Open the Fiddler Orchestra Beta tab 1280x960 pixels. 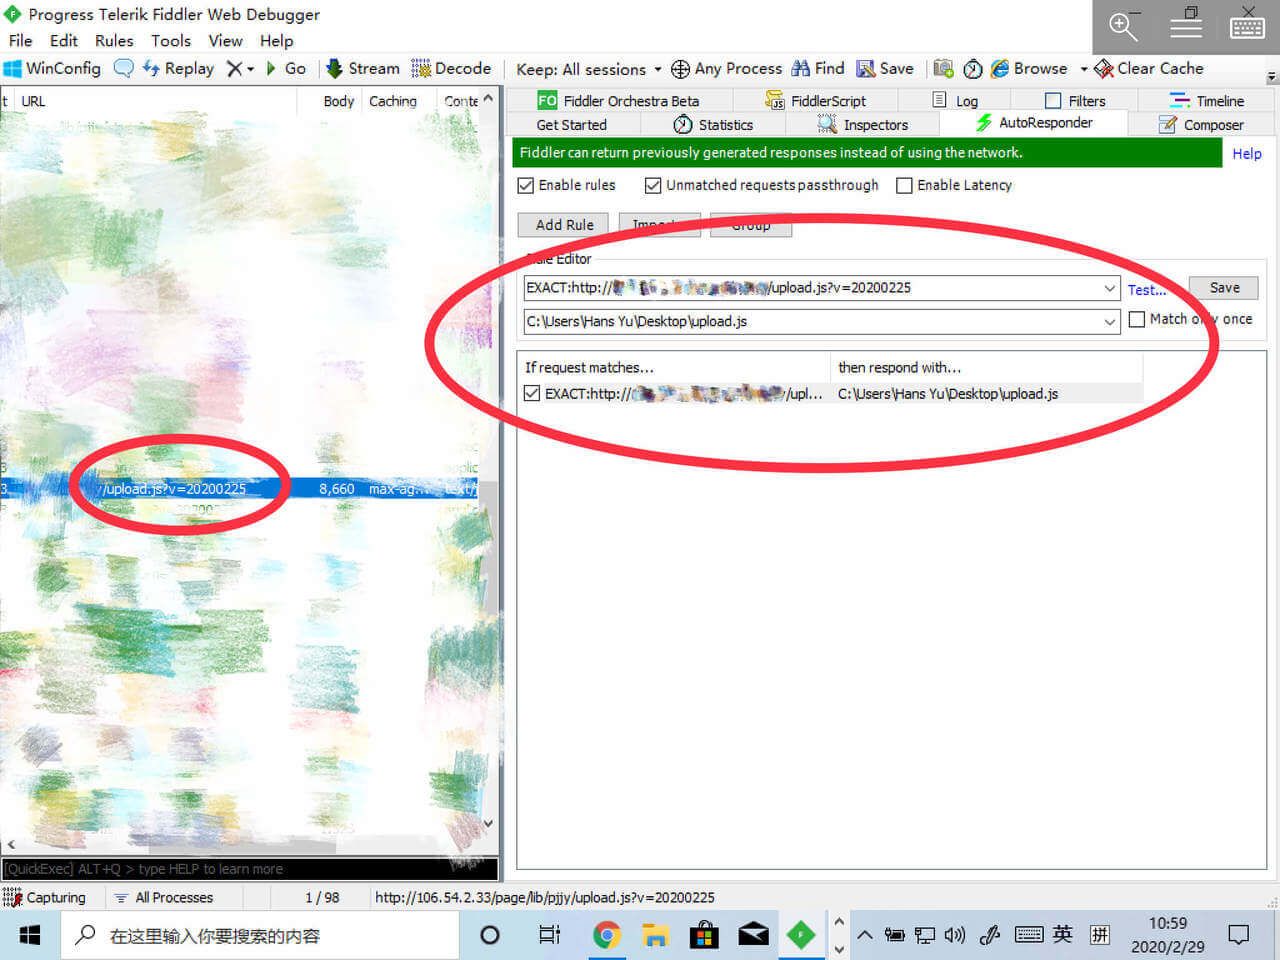point(619,101)
